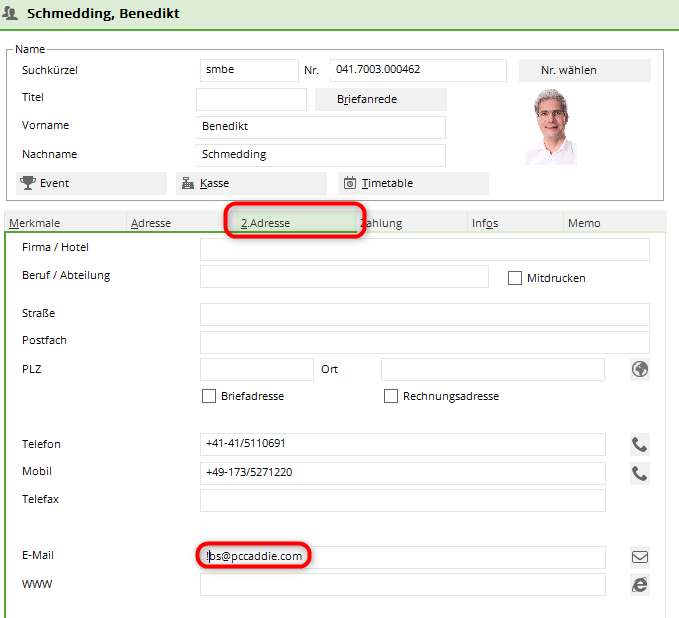The height and width of the screenshot is (618, 679).
Task: Dial the Mobil number via phone icon
Action: click(640, 473)
